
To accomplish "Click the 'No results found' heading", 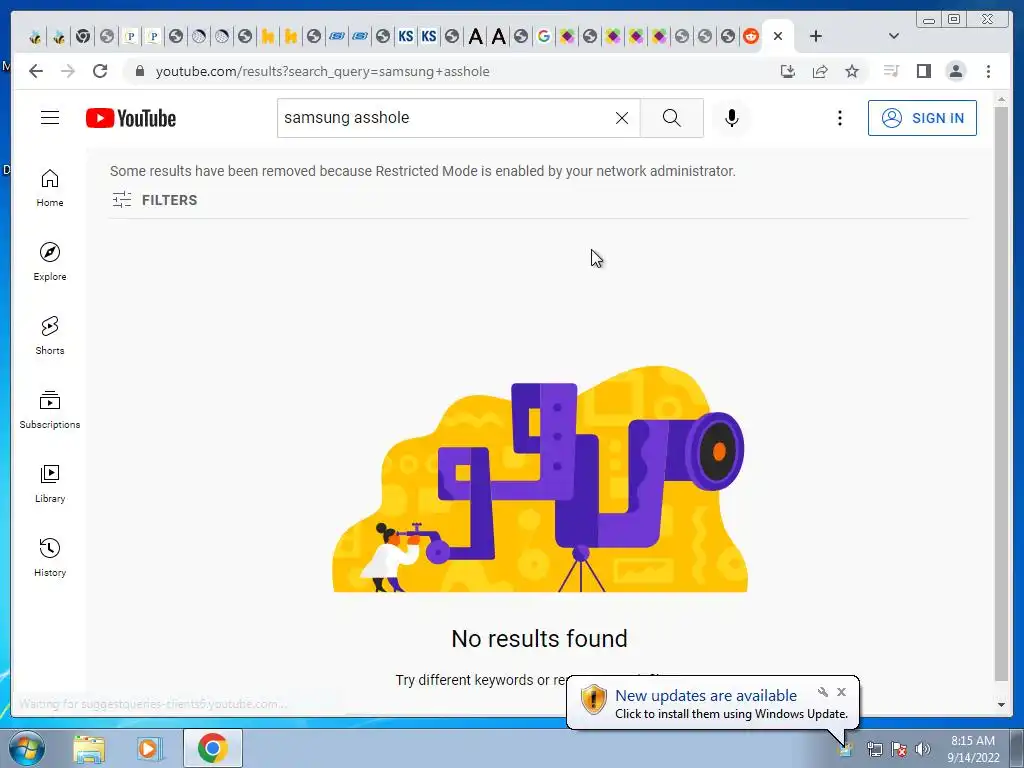I will [539, 639].
